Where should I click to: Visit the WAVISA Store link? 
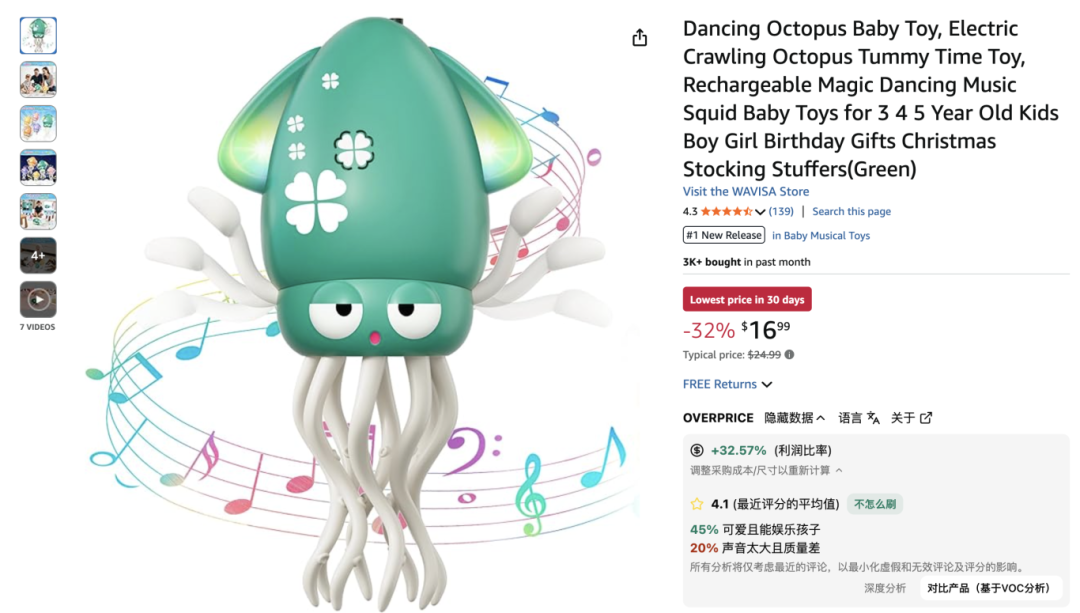[x=746, y=192]
